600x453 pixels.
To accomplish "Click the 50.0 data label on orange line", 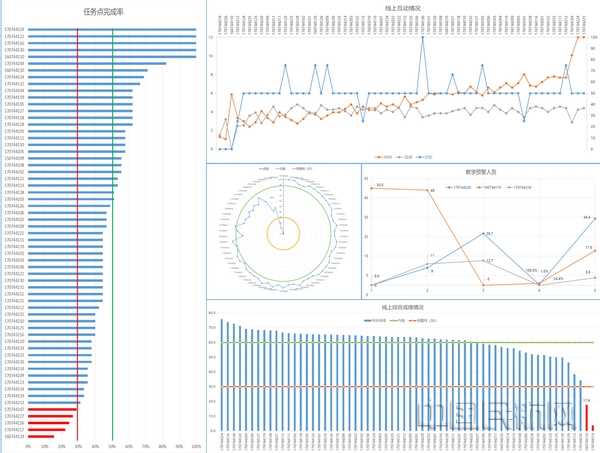I will (x=380, y=185).
